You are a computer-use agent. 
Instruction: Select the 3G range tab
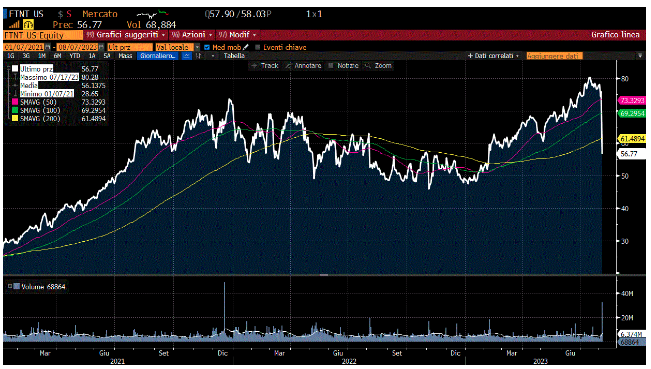click(x=26, y=56)
